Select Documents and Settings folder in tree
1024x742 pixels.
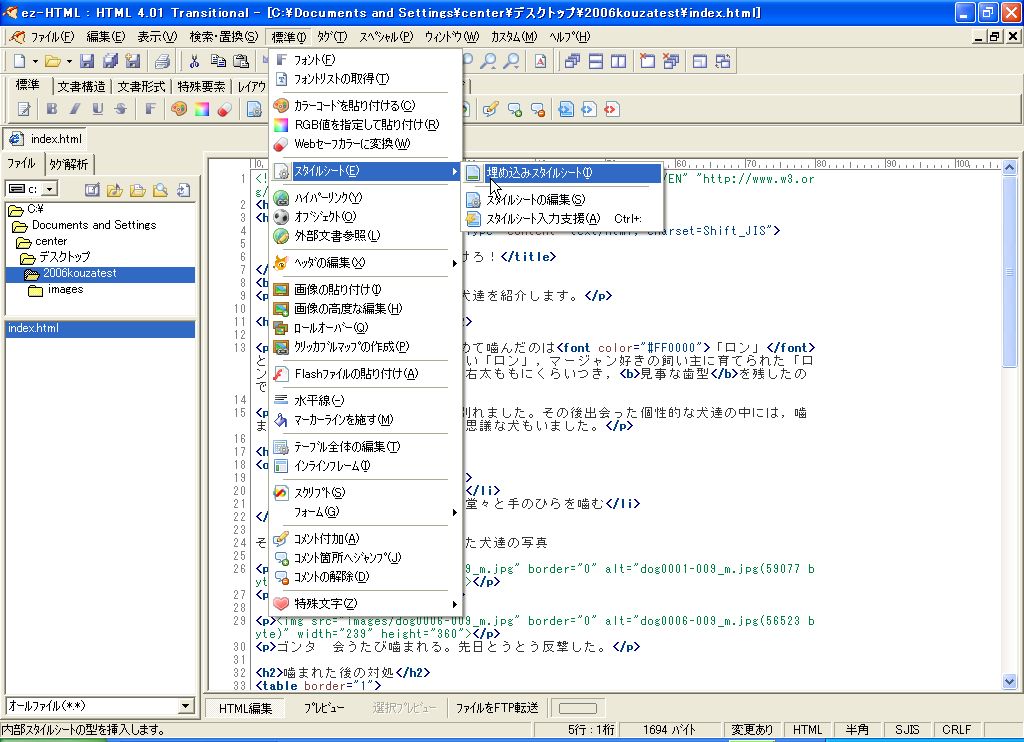pos(93,225)
